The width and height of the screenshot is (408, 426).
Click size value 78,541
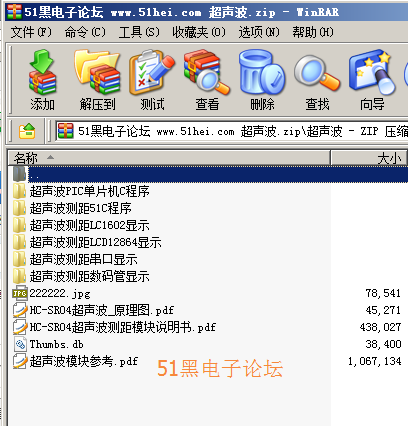(x=383, y=293)
